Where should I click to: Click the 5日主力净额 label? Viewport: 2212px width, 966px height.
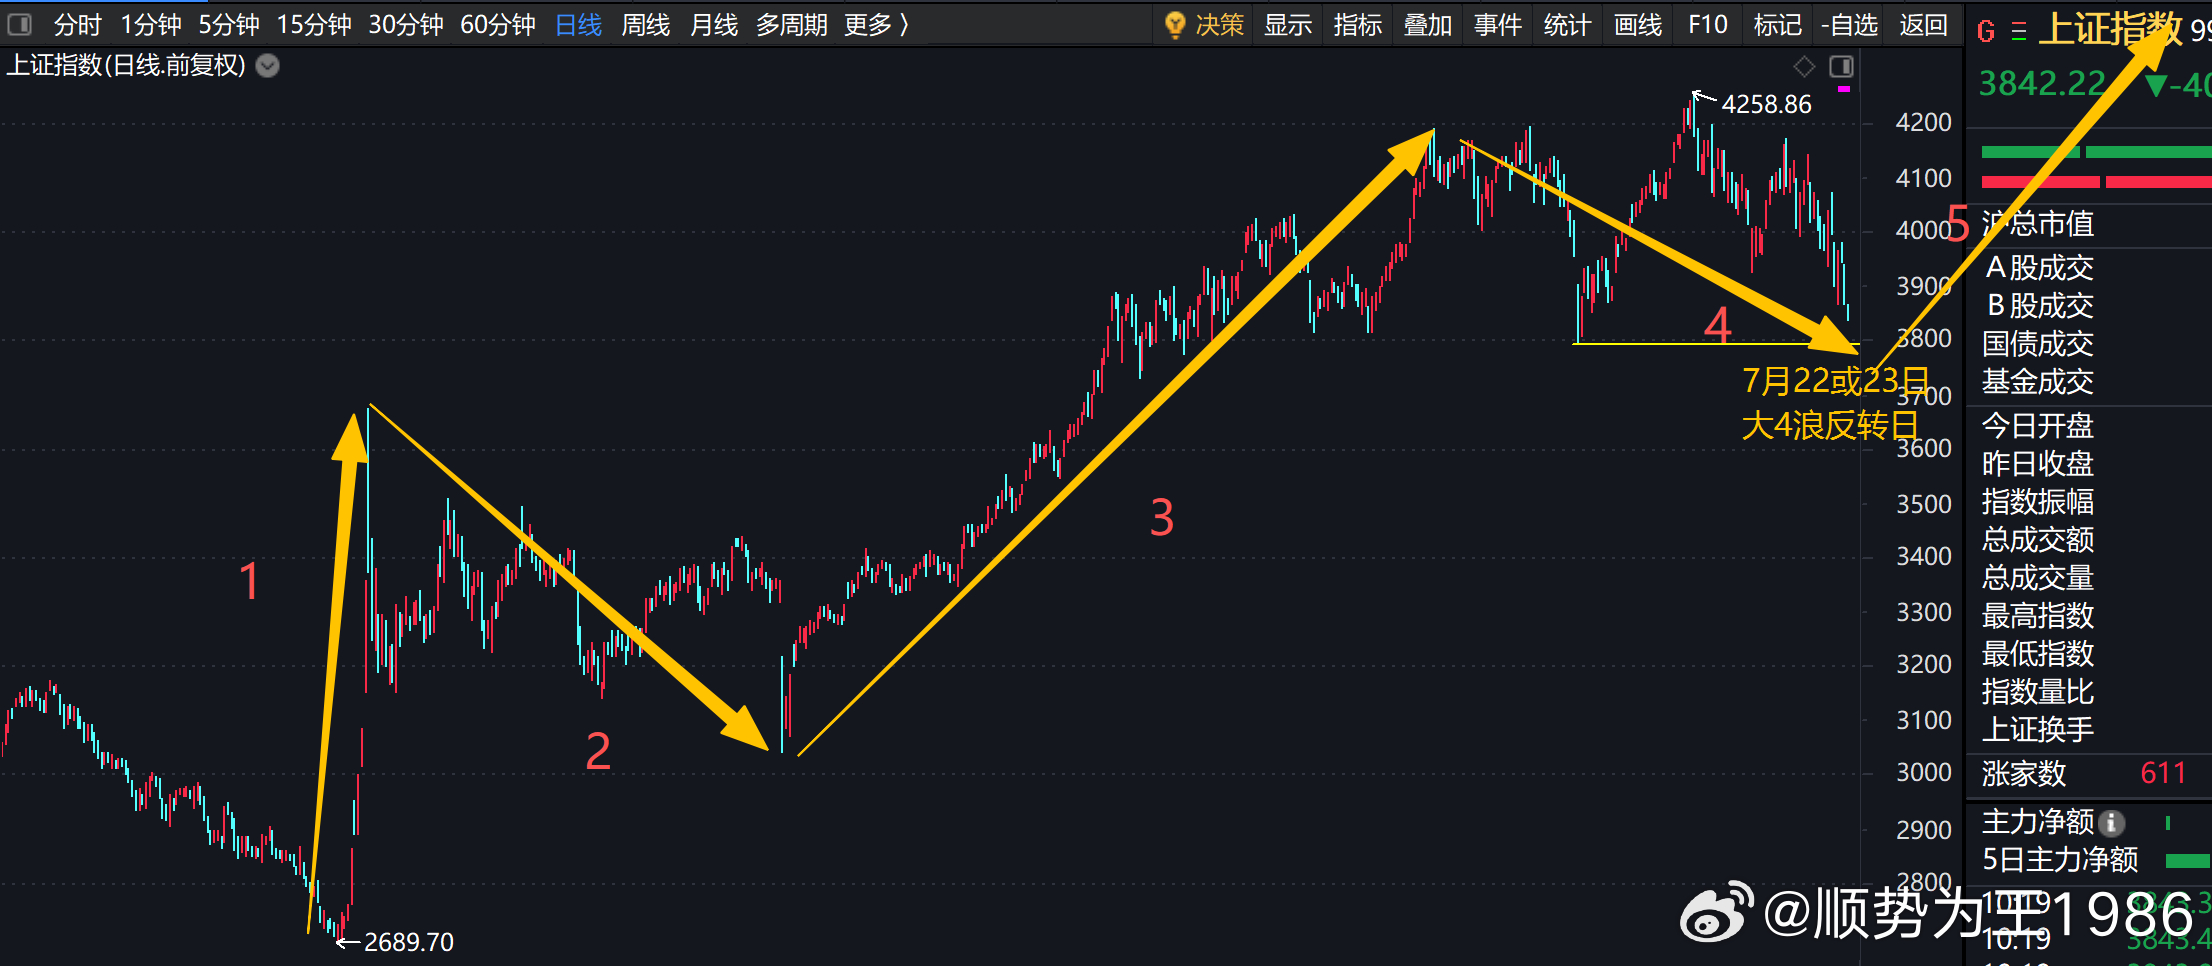coord(2060,860)
